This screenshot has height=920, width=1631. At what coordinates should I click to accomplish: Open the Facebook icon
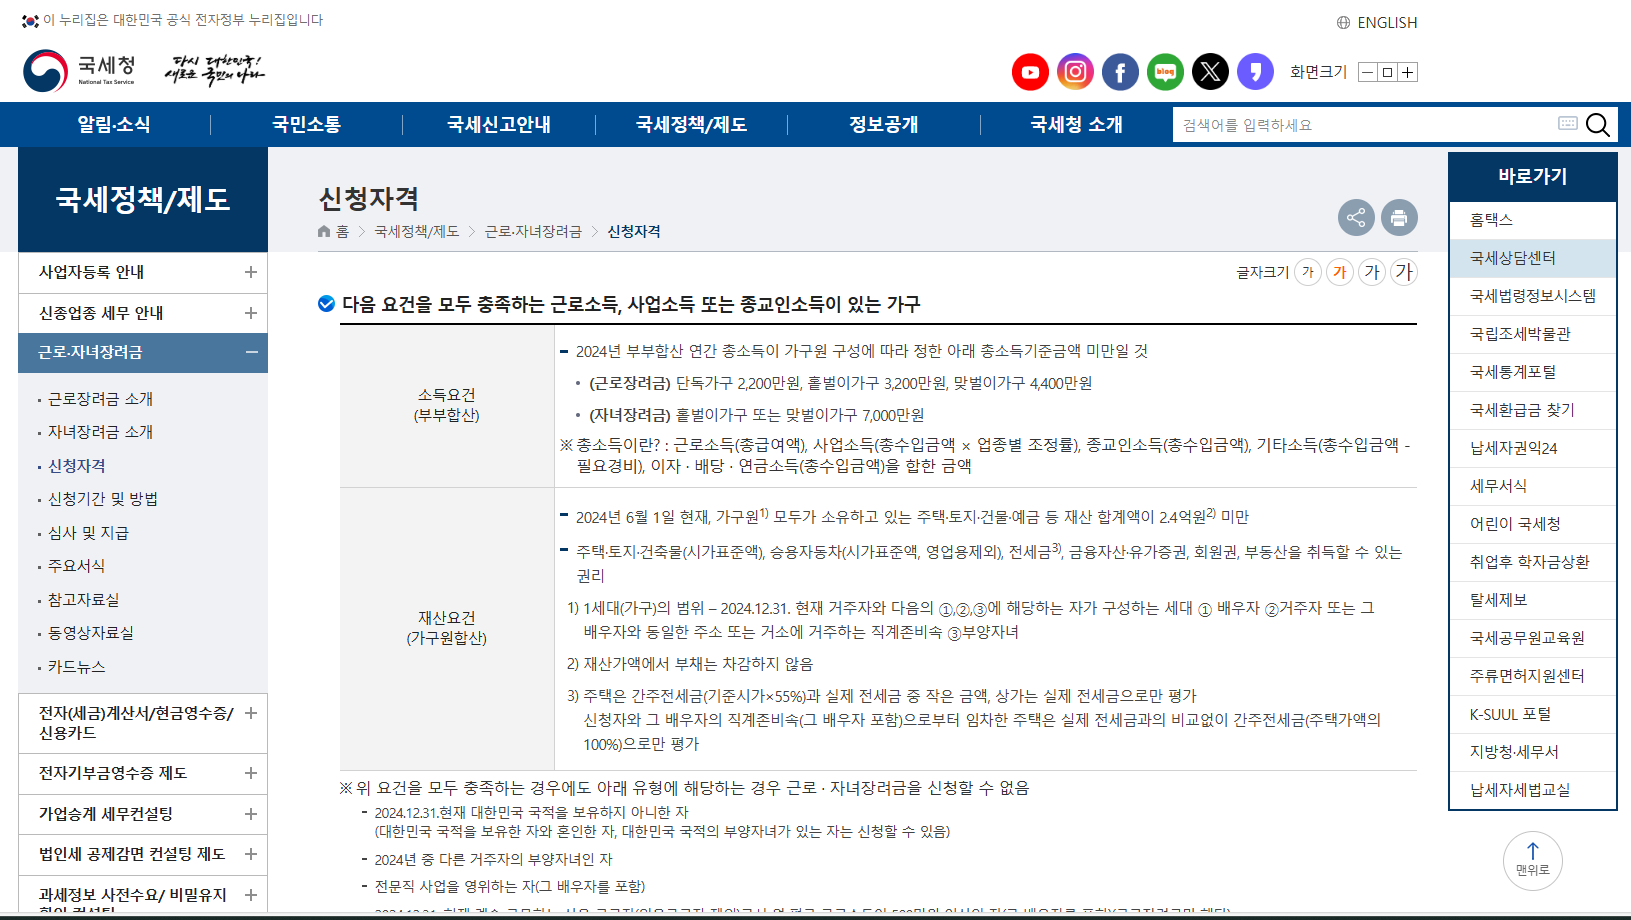click(x=1120, y=71)
